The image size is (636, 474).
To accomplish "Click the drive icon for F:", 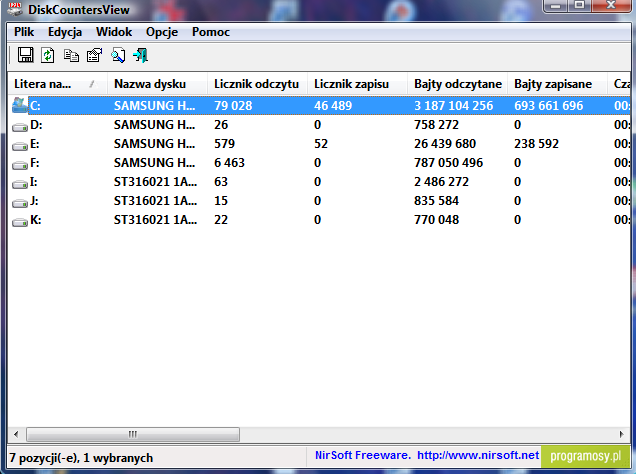I will click(x=19, y=165).
